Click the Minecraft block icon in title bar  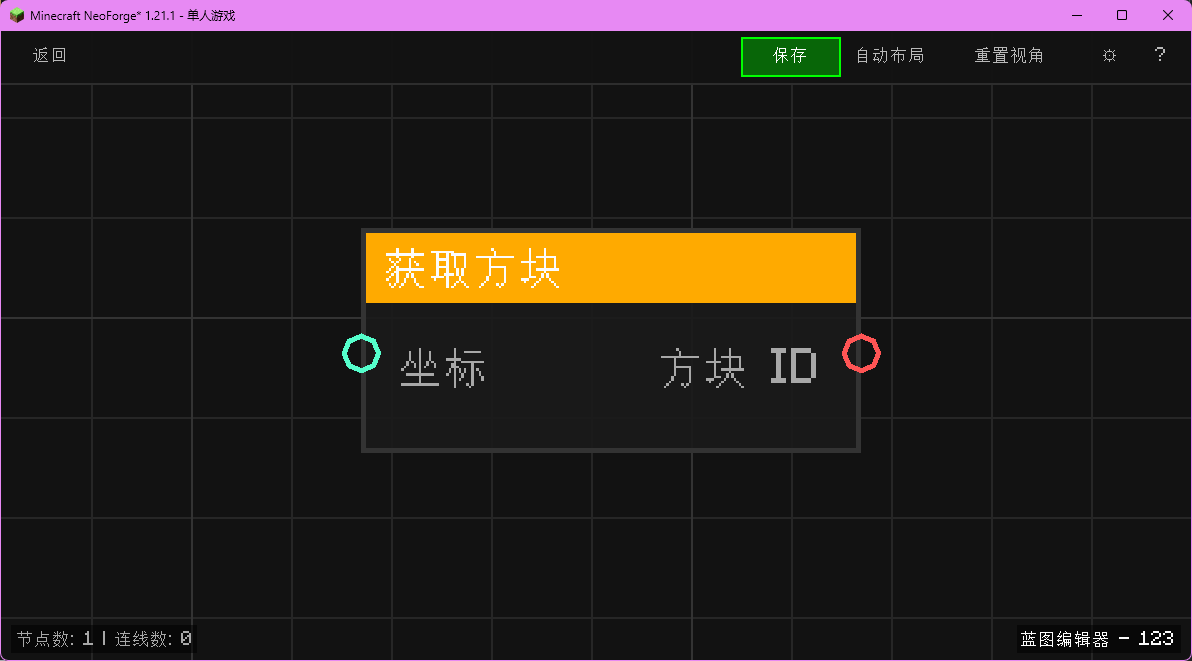coord(16,15)
